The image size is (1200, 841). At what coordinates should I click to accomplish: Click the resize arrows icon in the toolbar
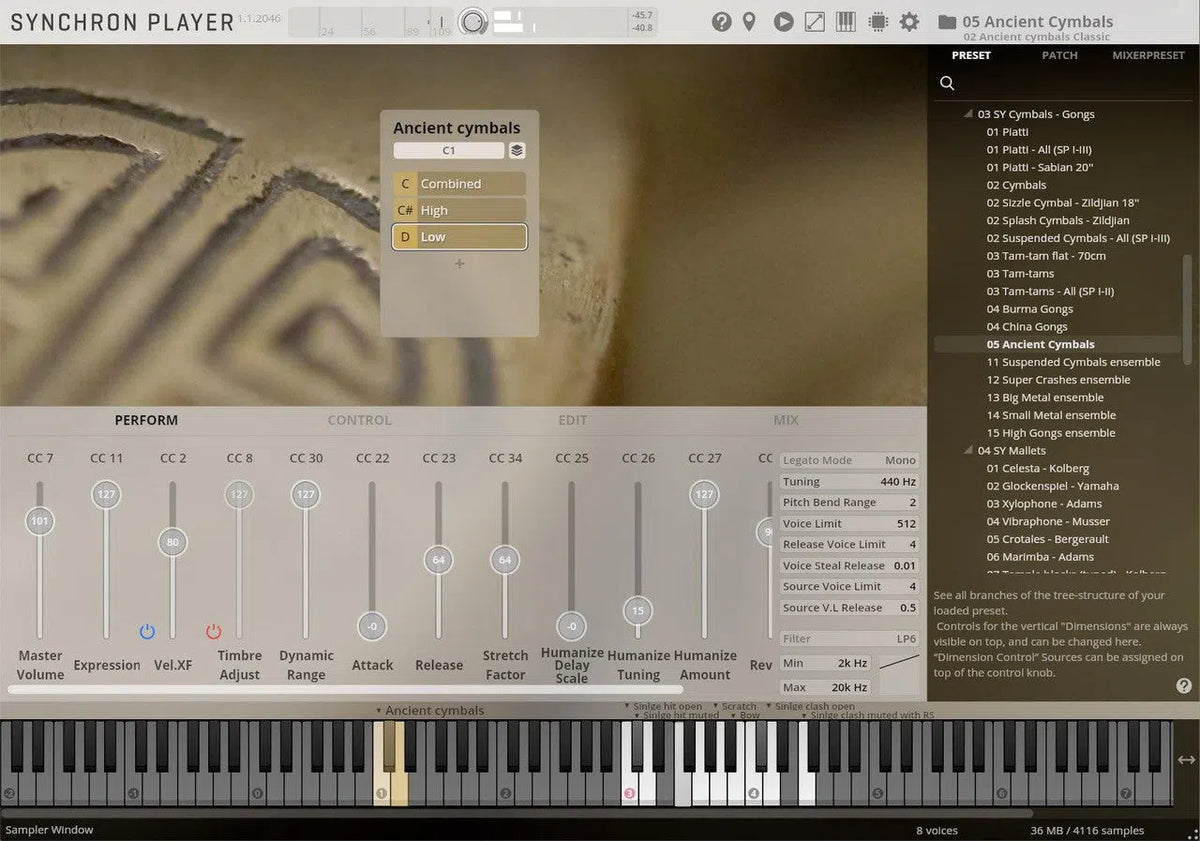pos(814,21)
